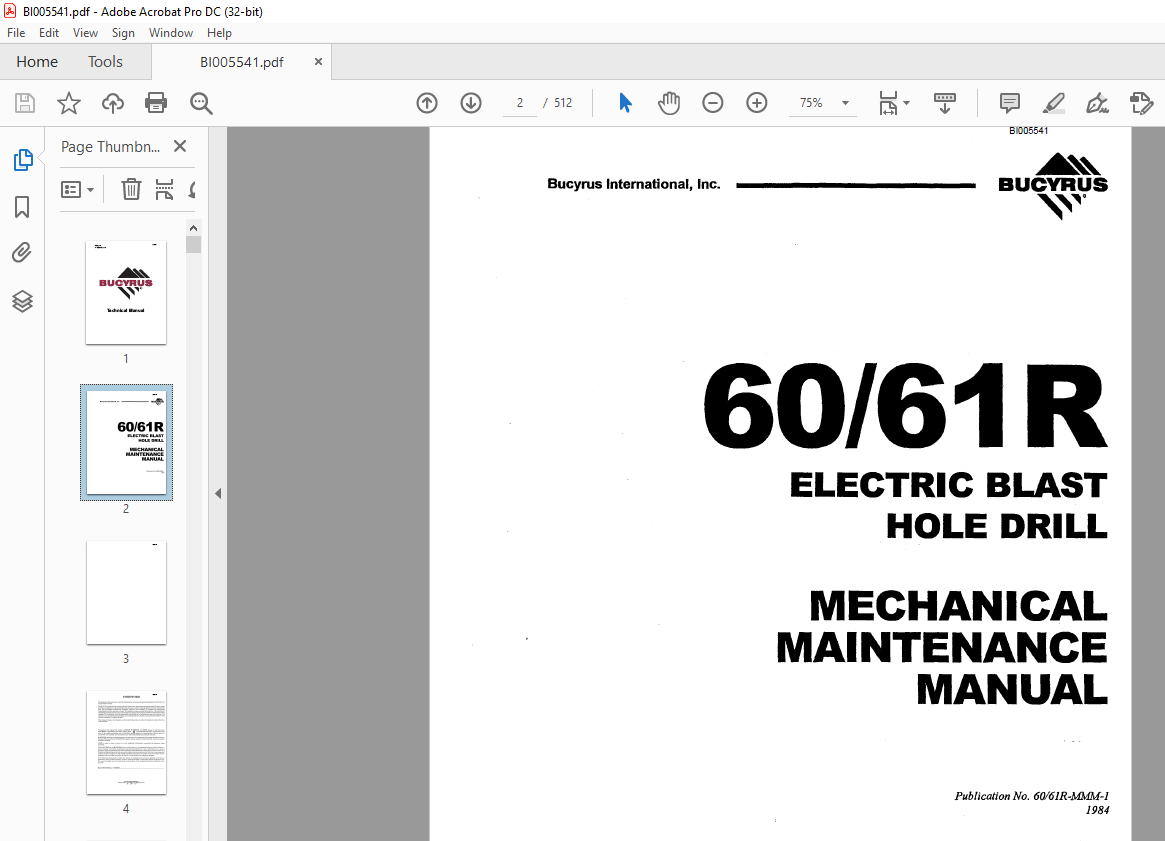Click thumbnail scrollbar up arrow
1165x841 pixels.
point(193,228)
